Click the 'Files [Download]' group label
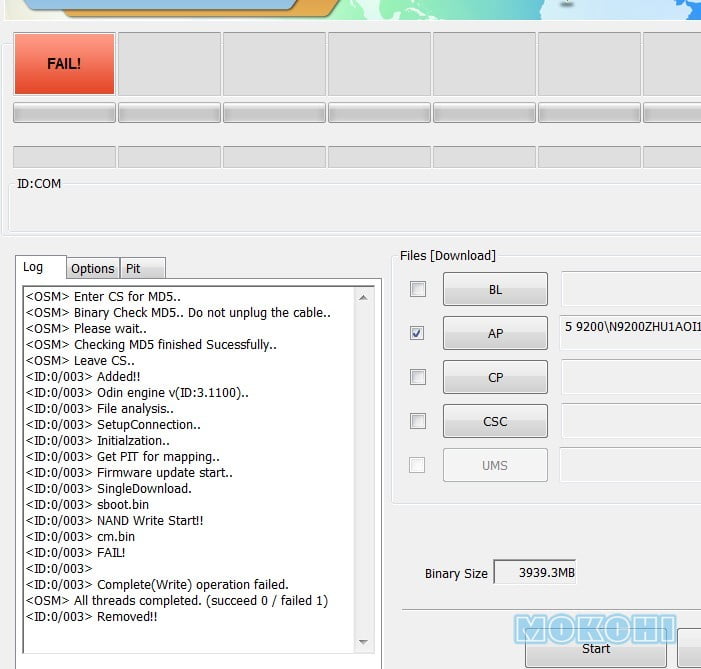The width and height of the screenshot is (701, 669). click(x=448, y=256)
